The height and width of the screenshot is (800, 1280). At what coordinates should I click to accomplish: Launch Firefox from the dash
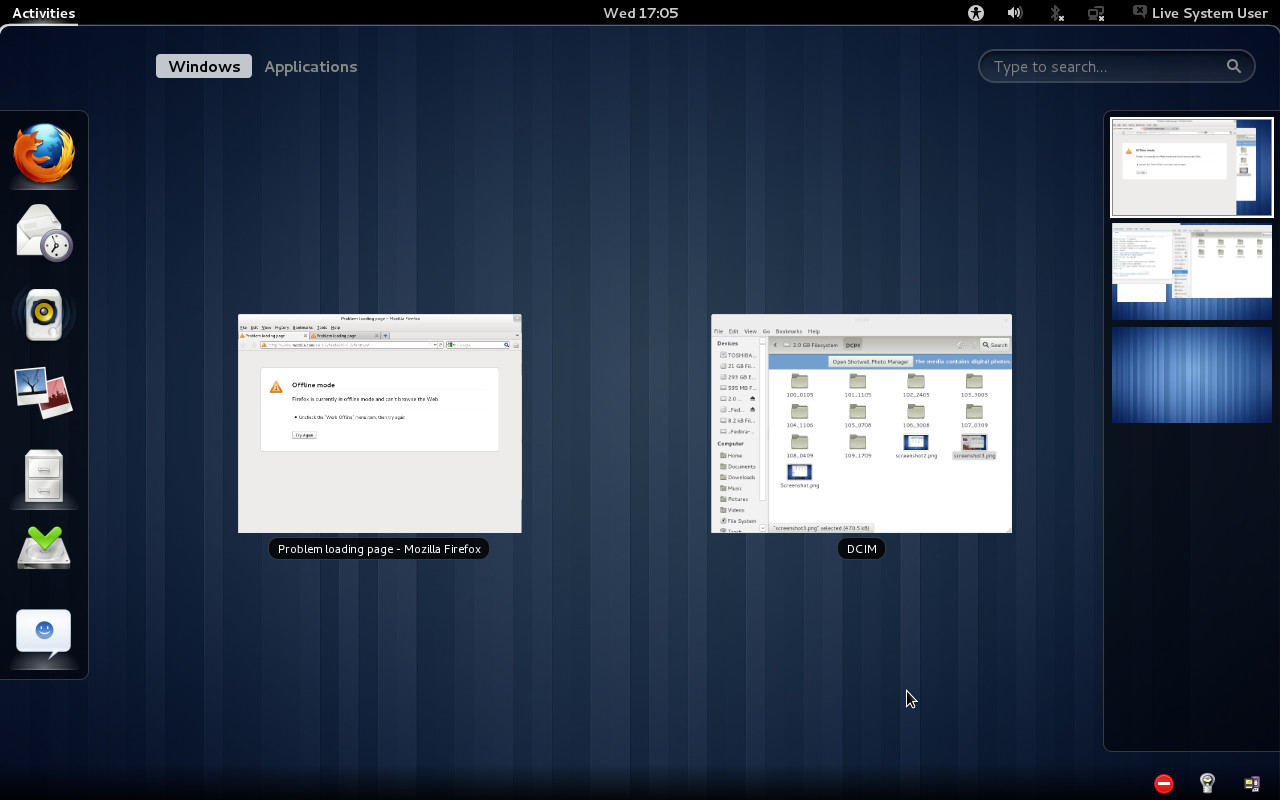point(44,154)
